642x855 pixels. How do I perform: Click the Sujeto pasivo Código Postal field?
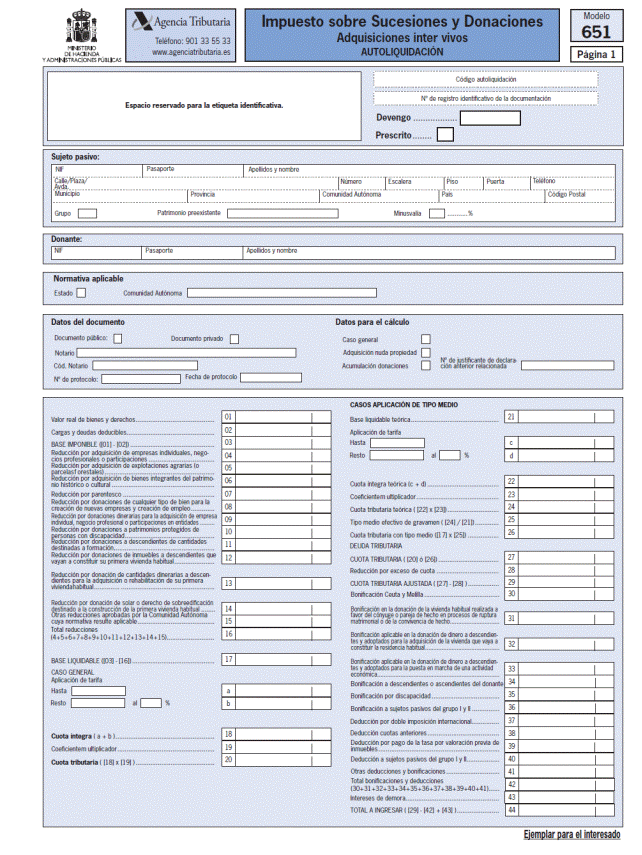[x=580, y=196]
